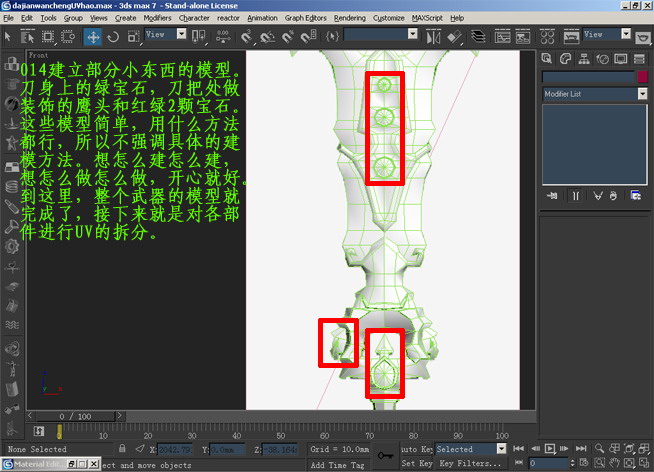
Task: Toggle the selection lock padlock
Action: [x=123, y=450]
